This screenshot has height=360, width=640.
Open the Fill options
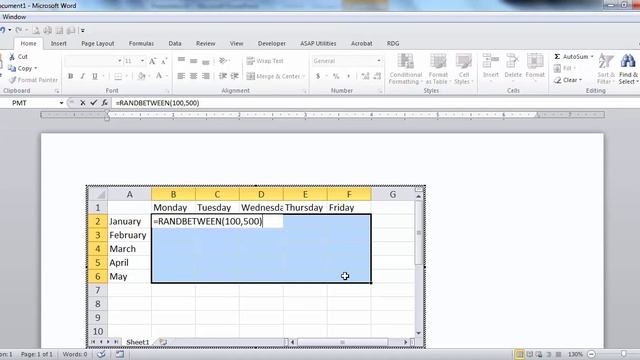pyautogui.click(x=565, y=68)
